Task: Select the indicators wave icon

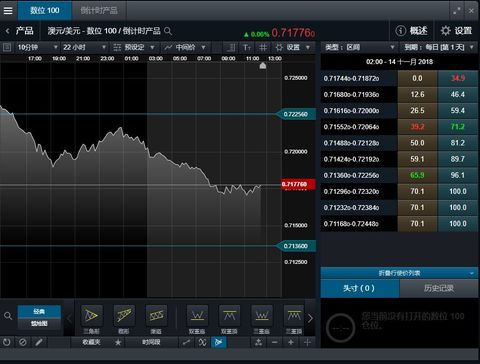Action: click(x=202, y=342)
